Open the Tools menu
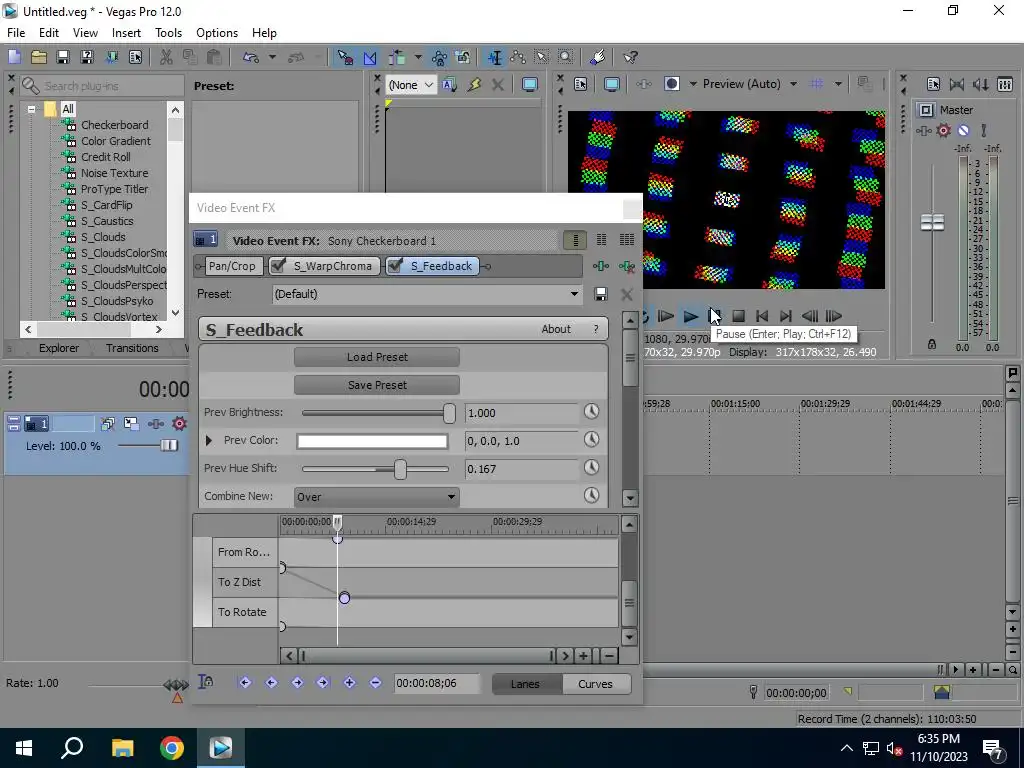Viewport: 1024px width, 768px height. pos(168,33)
